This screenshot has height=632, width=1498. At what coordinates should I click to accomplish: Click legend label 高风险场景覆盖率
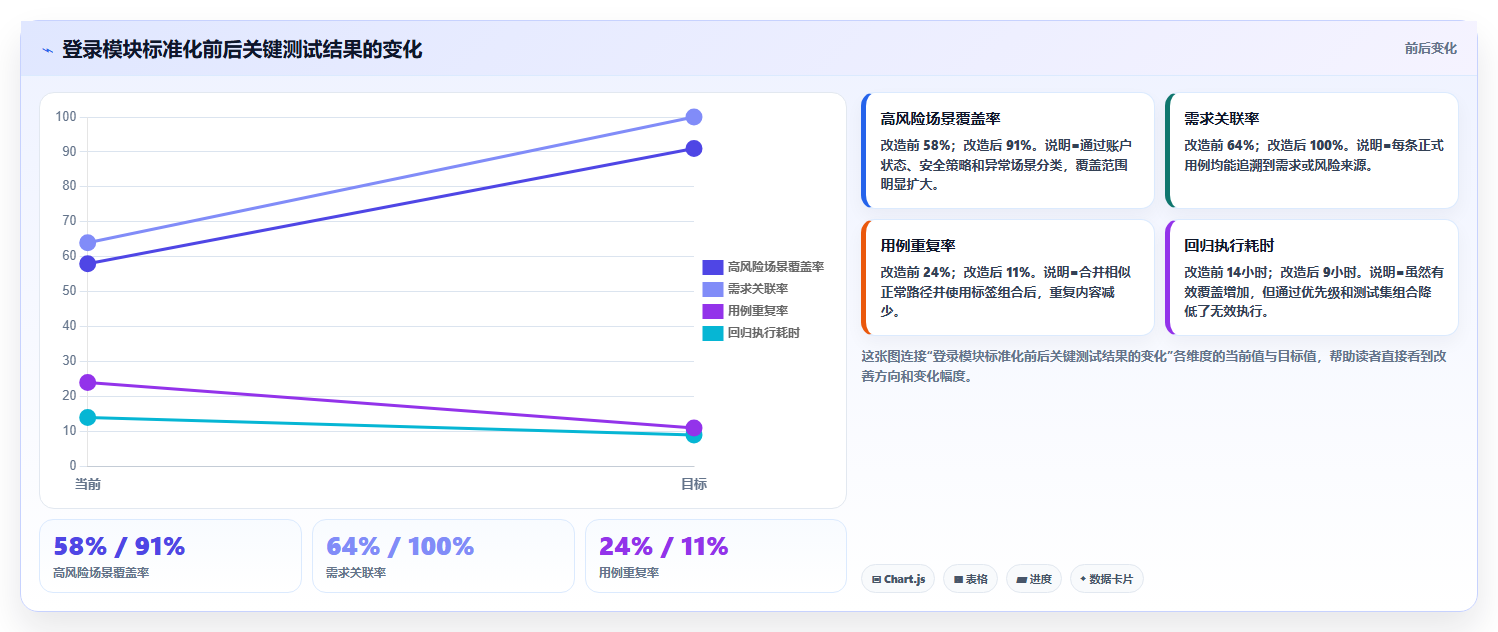click(776, 267)
